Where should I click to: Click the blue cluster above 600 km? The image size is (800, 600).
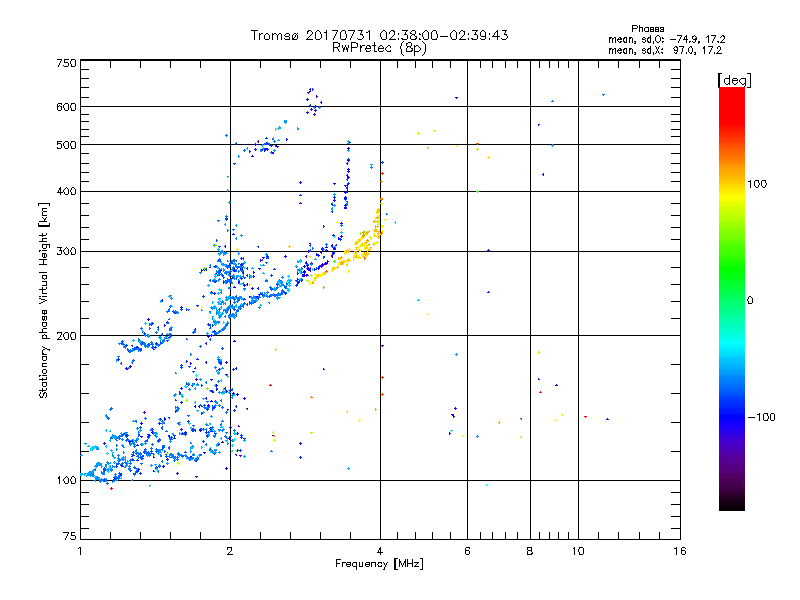coord(313,102)
